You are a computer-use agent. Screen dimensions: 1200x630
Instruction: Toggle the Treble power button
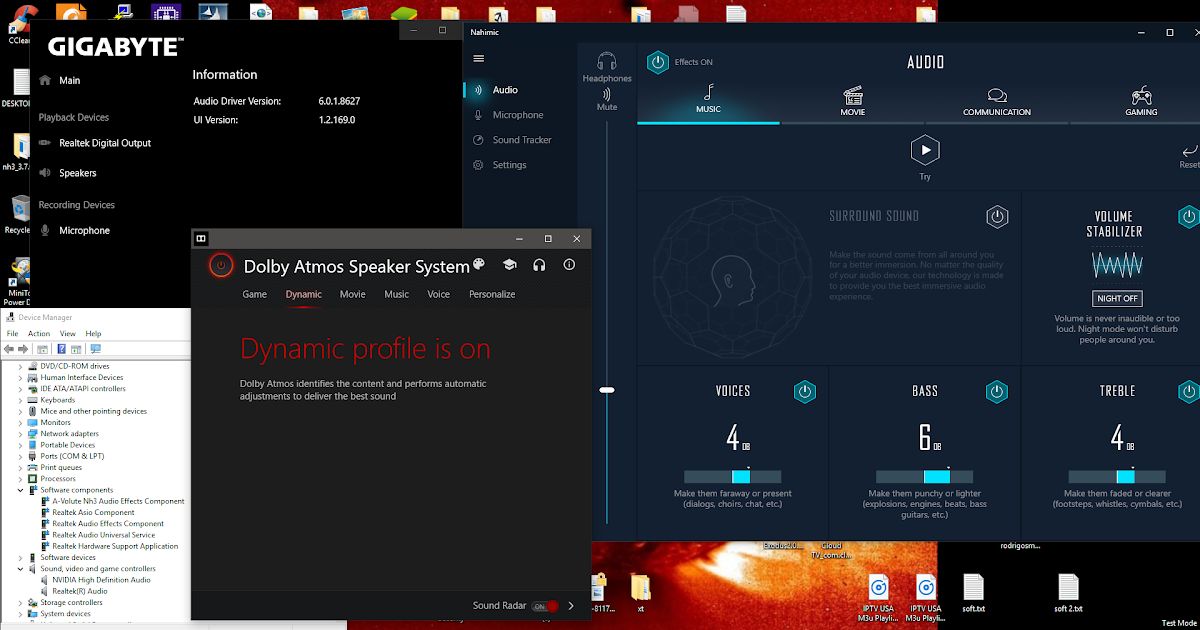(1189, 391)
